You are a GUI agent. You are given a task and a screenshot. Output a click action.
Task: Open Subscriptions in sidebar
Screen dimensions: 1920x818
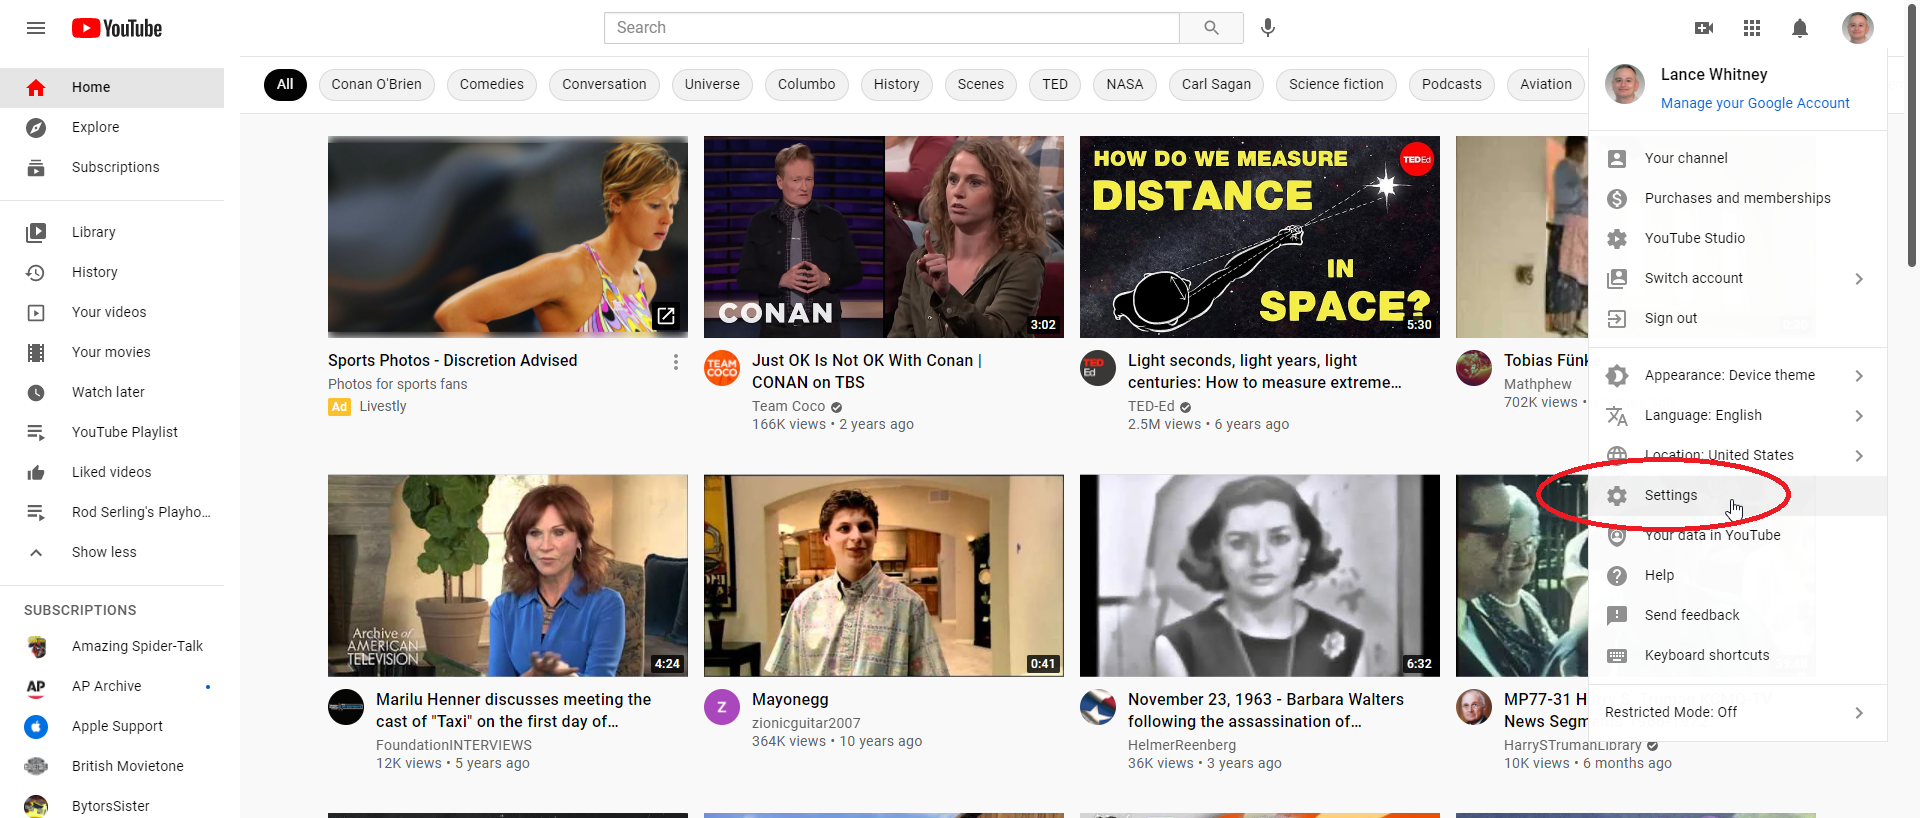112,167
